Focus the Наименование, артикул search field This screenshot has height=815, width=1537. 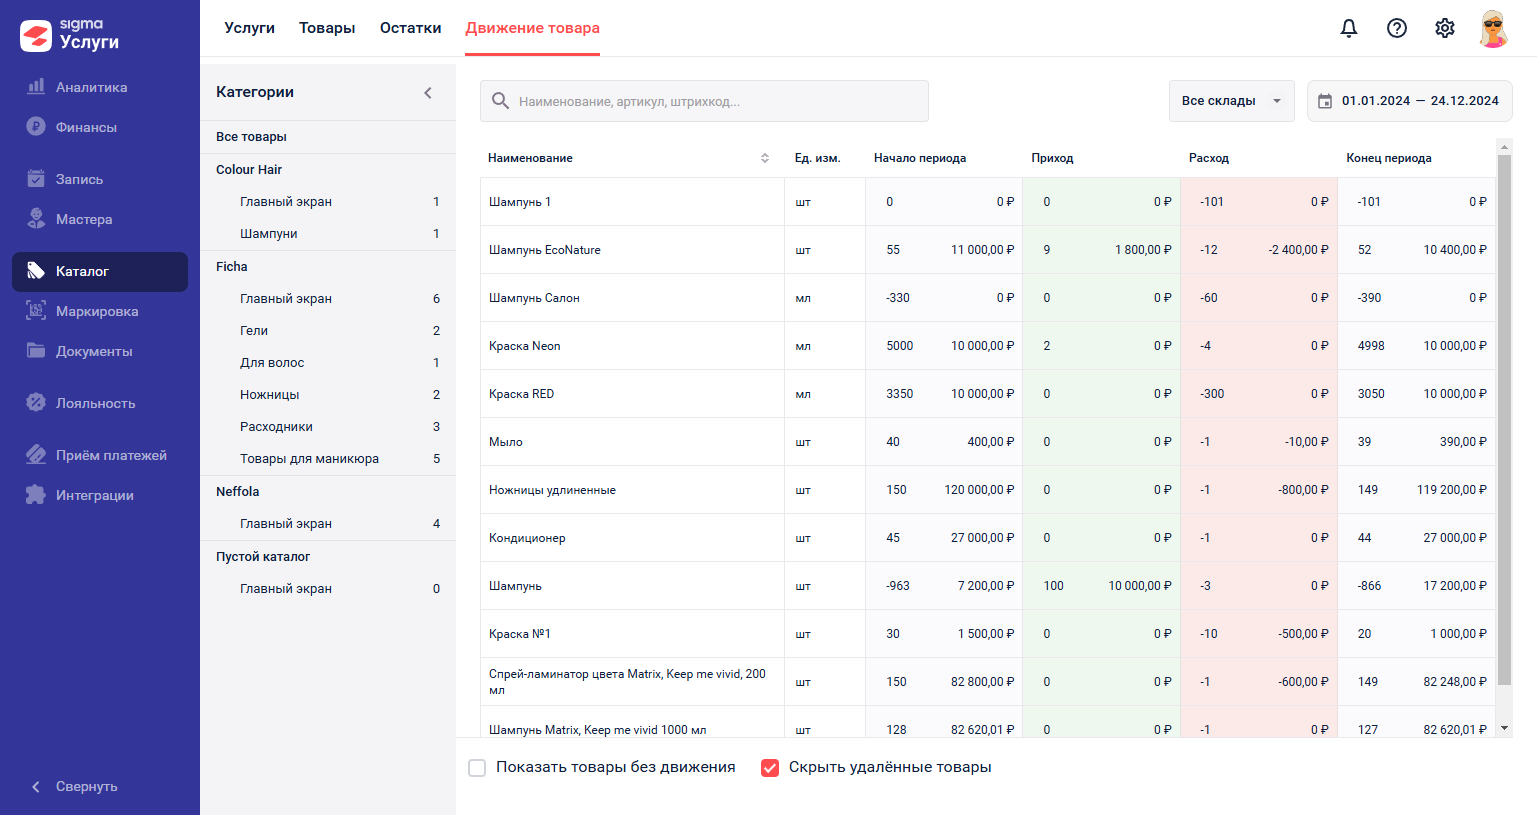pos(704,101)
